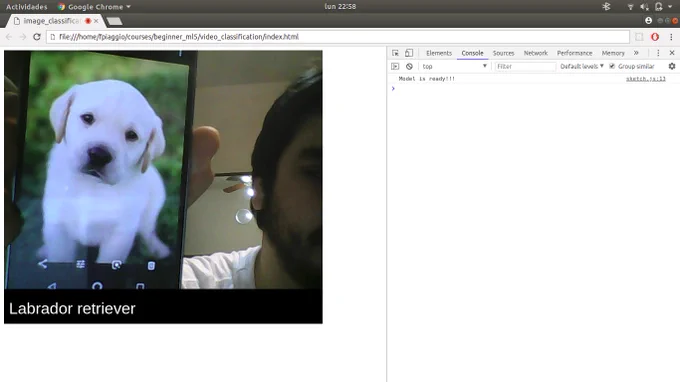Open Chrome's three-dot main menu
Image resolution: width=680 pixels, height=382 pixels.
(671, 37)
